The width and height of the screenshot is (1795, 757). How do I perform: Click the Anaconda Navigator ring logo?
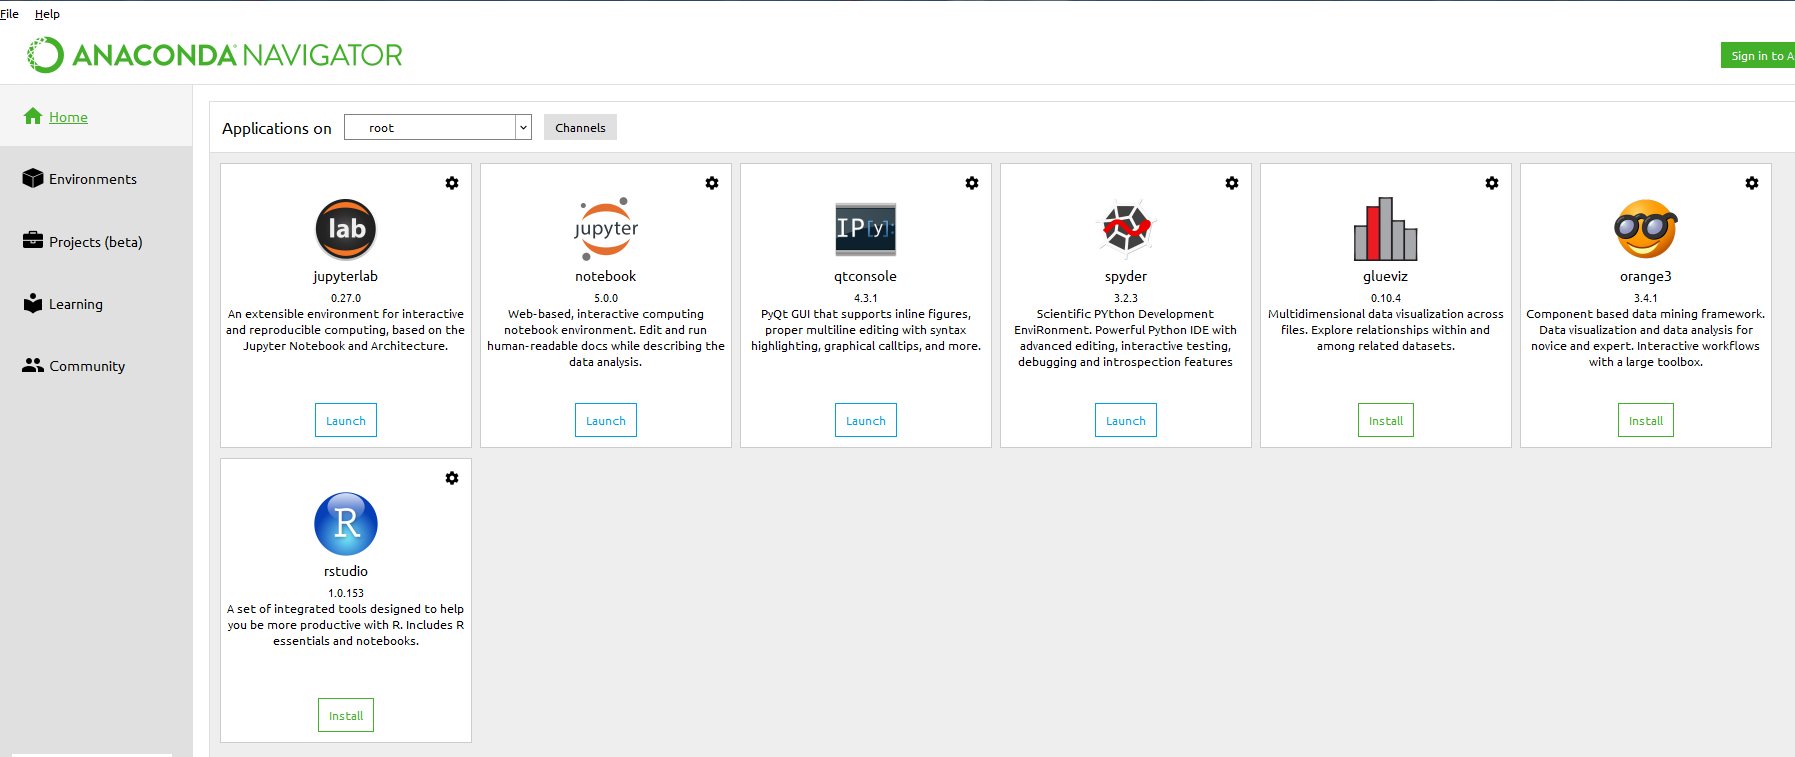[x=45, y=55]
